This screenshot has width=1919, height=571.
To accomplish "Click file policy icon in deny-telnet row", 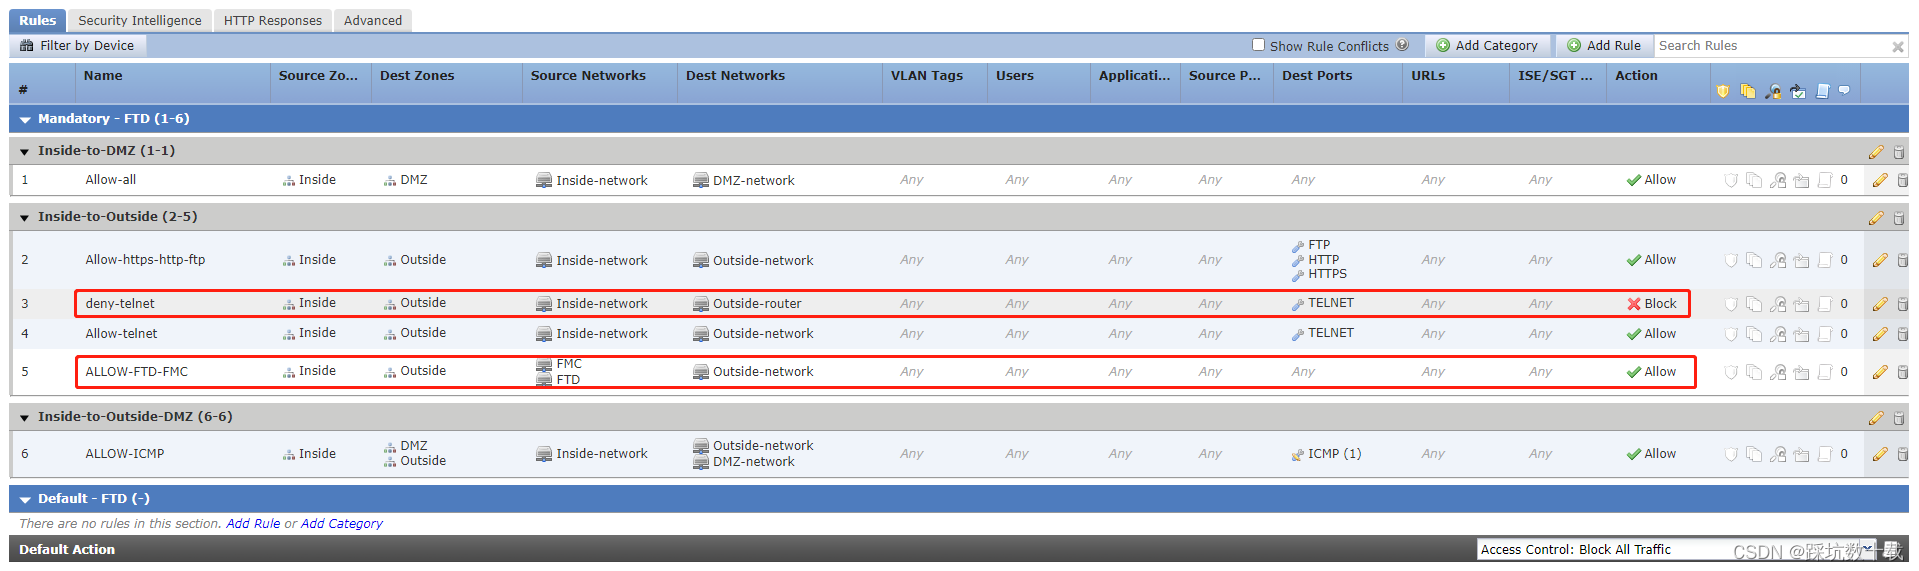I will click(x=1754, y=304).
